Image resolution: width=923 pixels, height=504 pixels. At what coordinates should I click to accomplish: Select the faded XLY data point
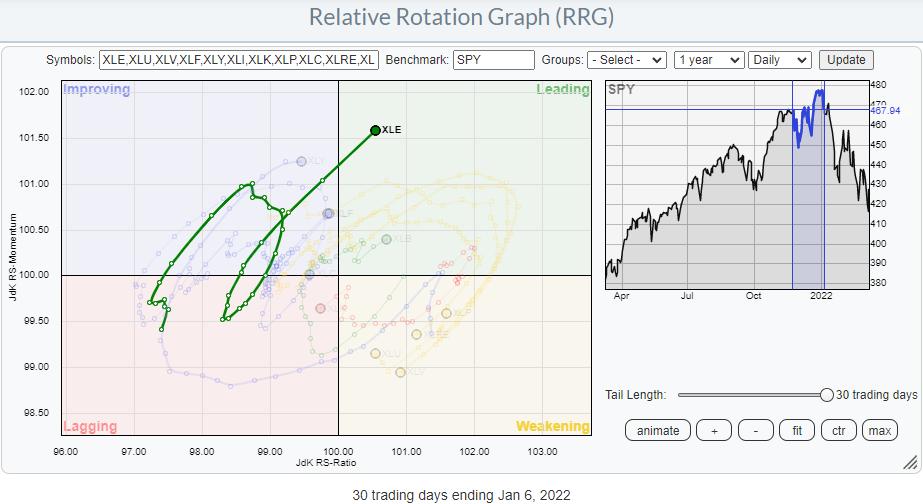coord(301,161)
